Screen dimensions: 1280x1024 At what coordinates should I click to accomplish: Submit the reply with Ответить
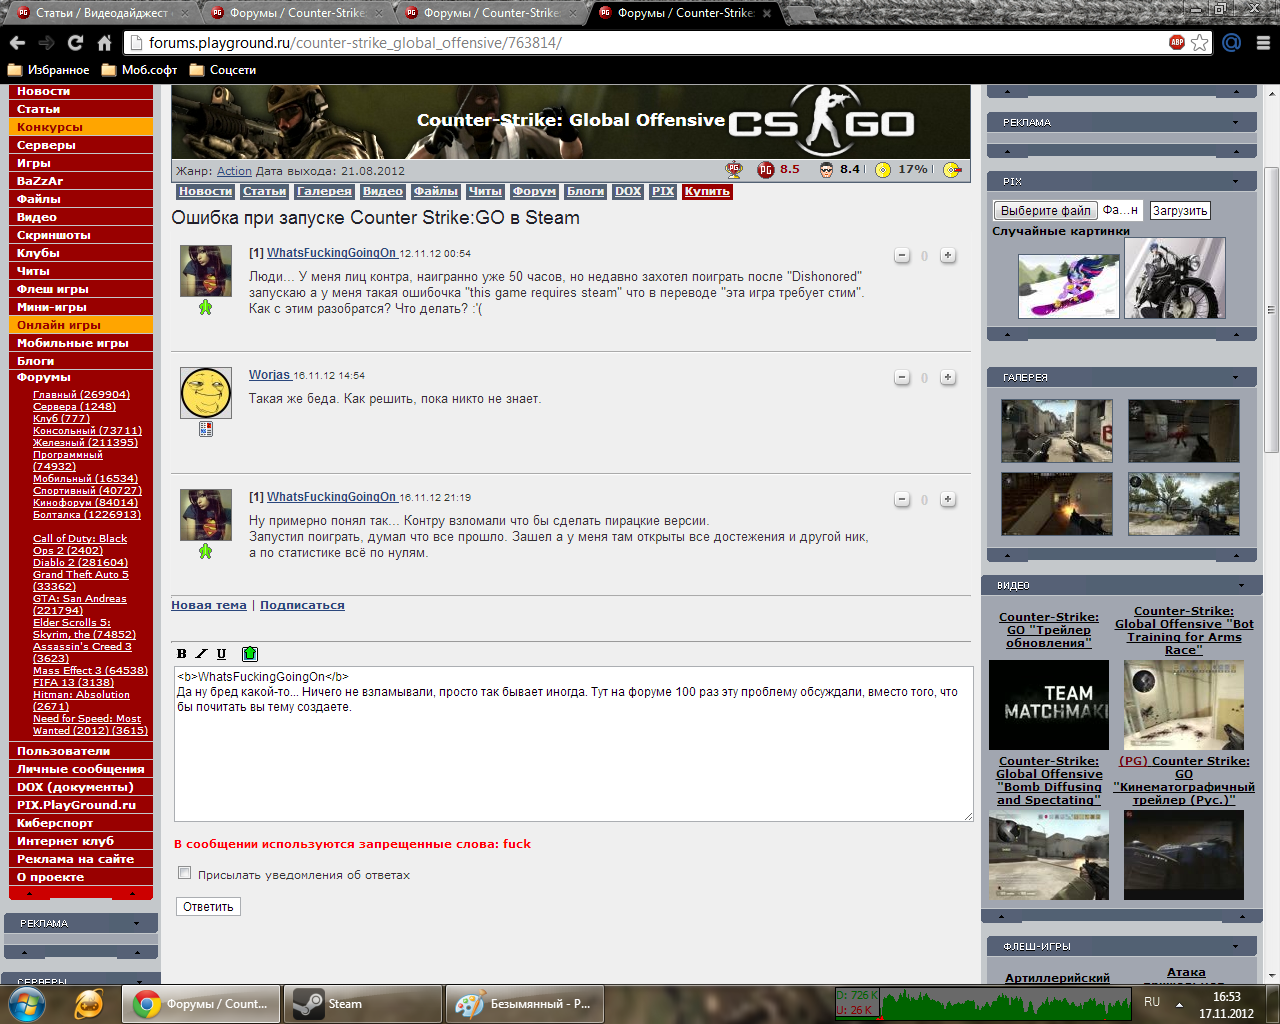tap(208, 907)
